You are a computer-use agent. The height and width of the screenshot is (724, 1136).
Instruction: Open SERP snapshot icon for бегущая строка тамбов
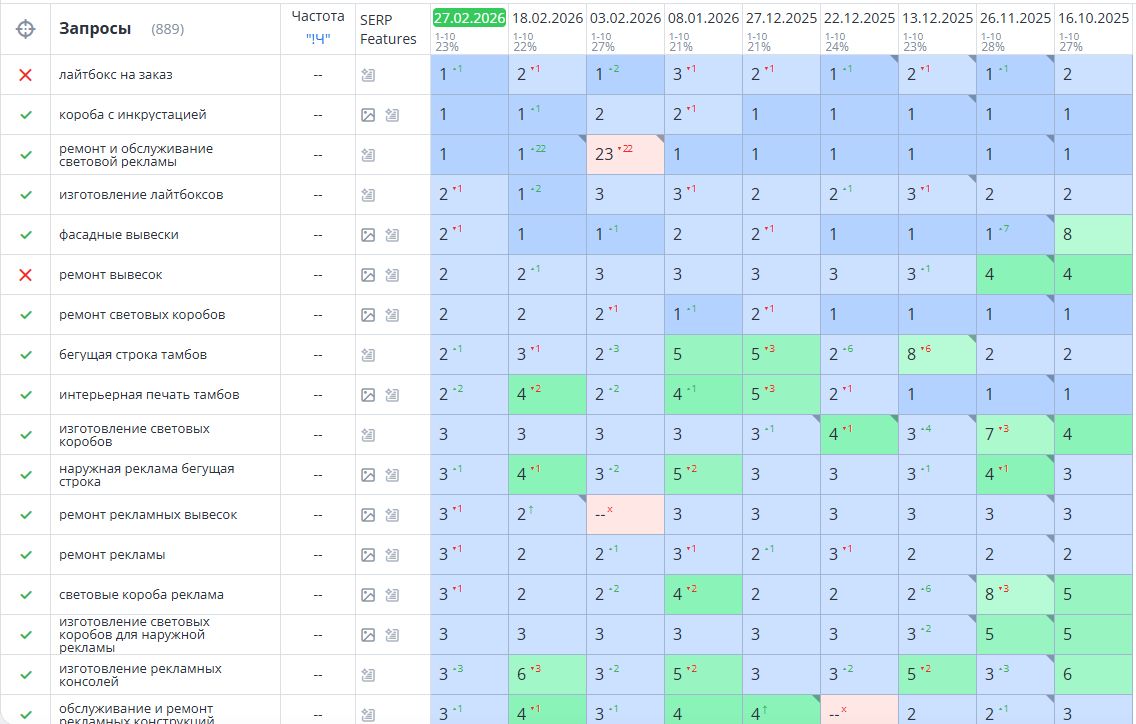pyautogui.click(x=368, y=355)
